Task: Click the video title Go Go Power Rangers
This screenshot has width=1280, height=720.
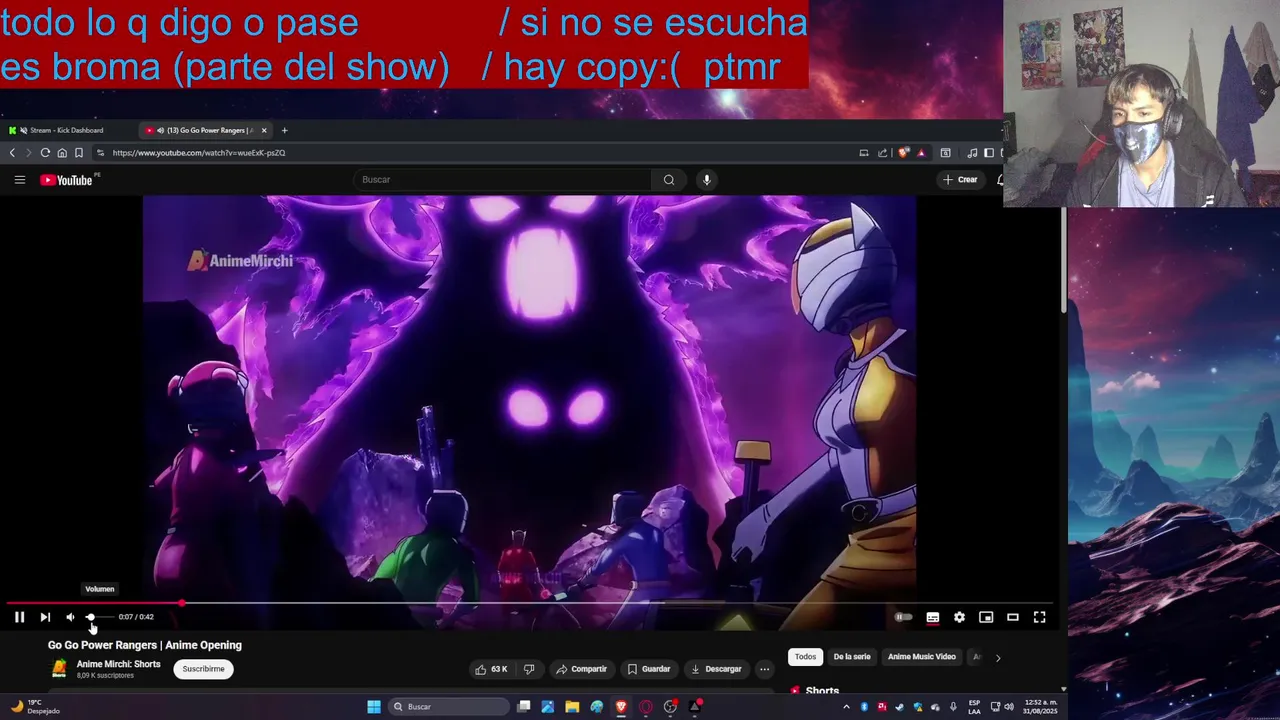Action: [145, 645]
